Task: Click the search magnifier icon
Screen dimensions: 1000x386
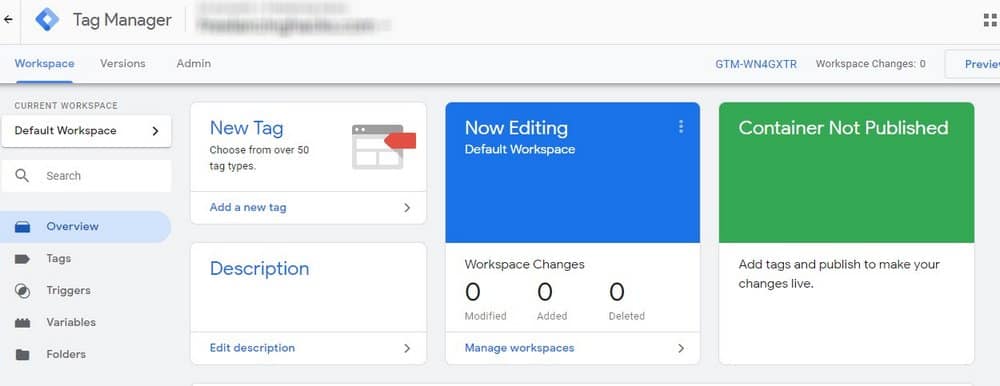Action: [x=22, y=175]
